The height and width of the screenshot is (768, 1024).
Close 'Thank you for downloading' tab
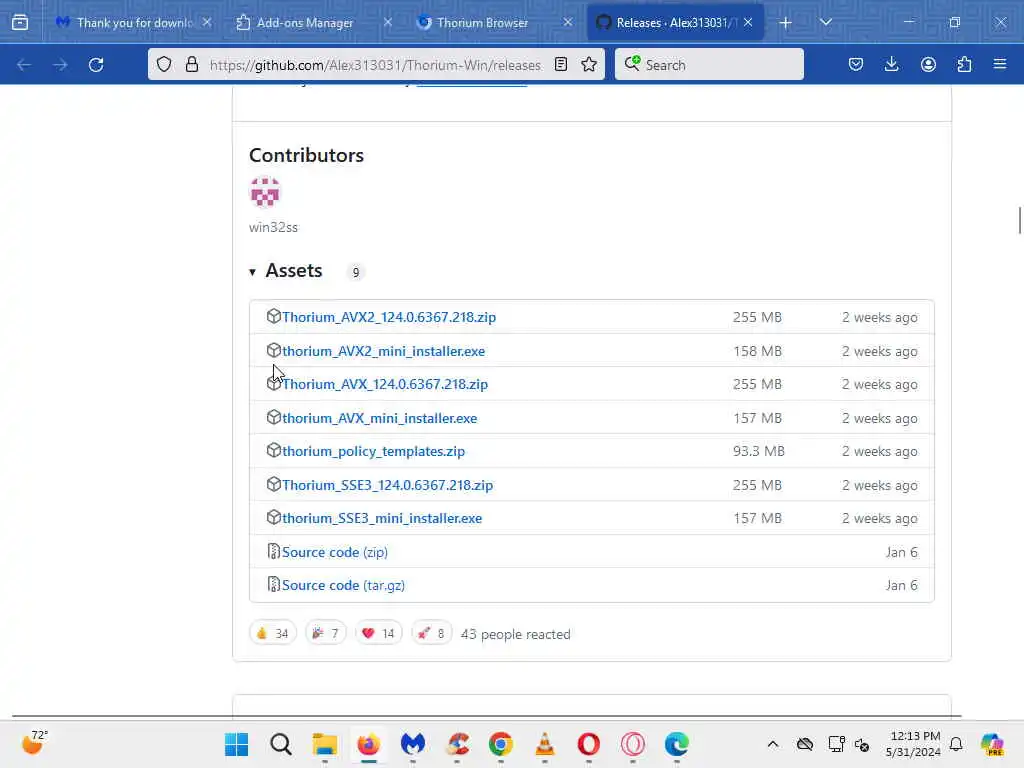[207, 22]
